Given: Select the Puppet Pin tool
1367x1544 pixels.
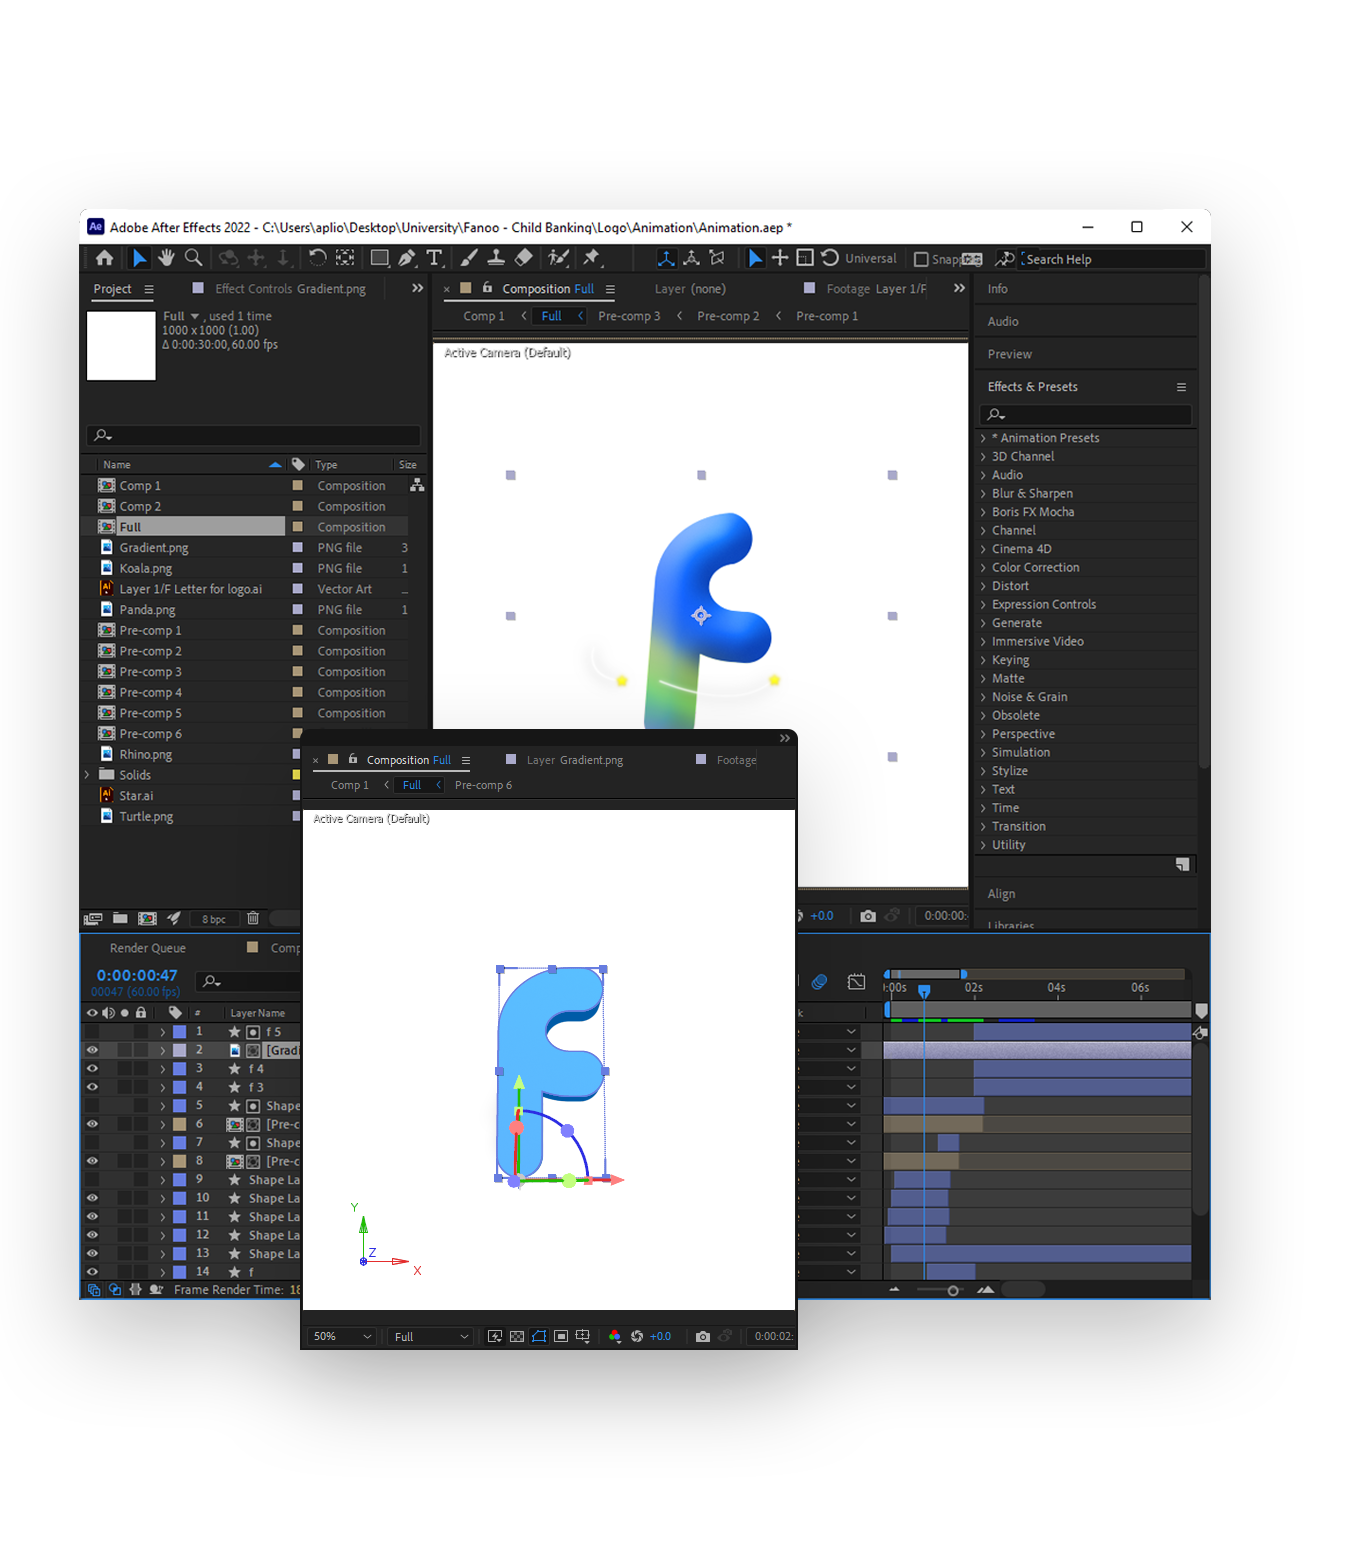Looking at the screenshot, I should (x=592, y=258).
